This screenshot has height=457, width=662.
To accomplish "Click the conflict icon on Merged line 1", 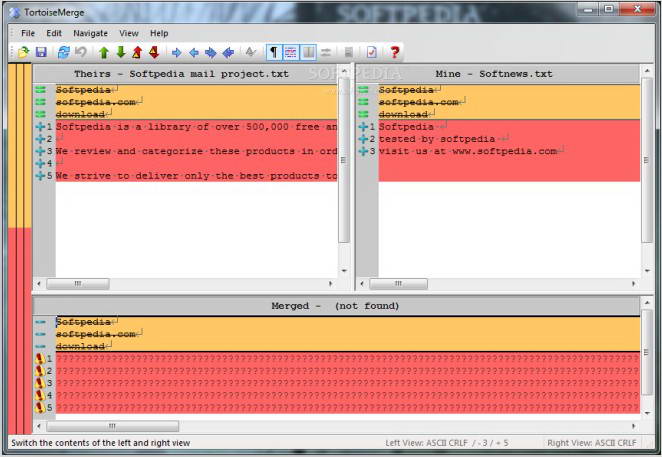I will [x=40, y=359].
